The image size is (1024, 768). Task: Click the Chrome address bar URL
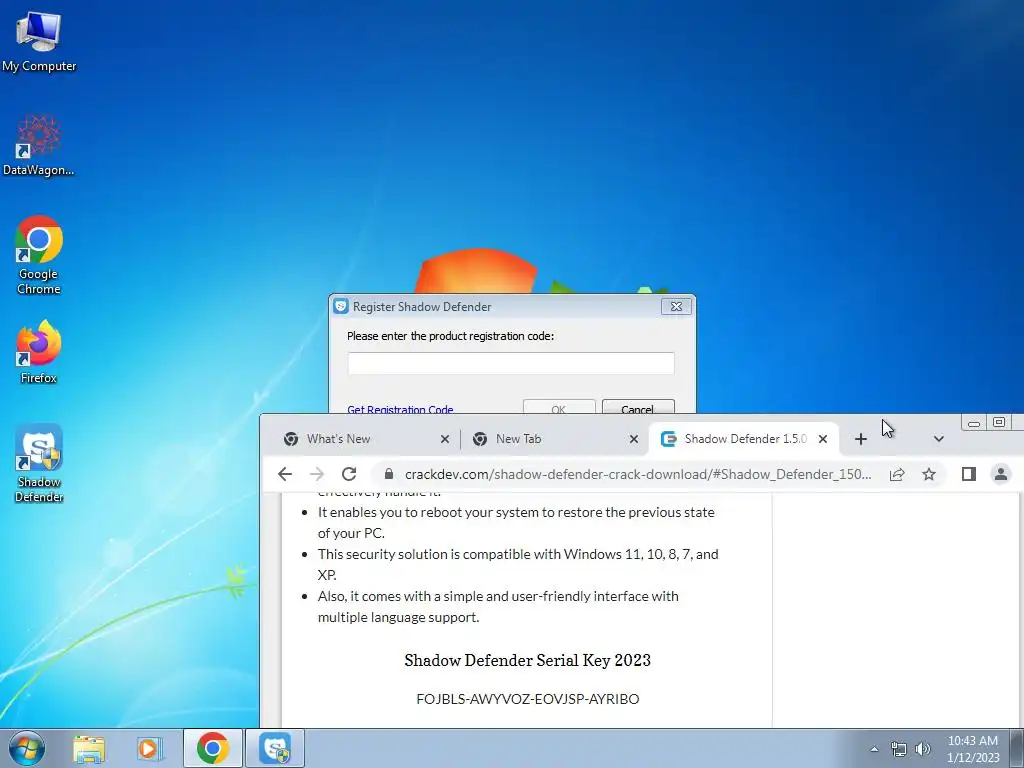coord(638,474)
